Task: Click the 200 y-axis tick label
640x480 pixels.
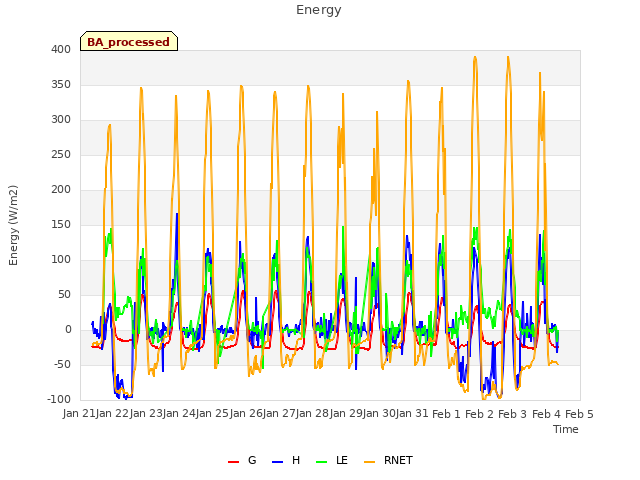Action: (61, 189)
